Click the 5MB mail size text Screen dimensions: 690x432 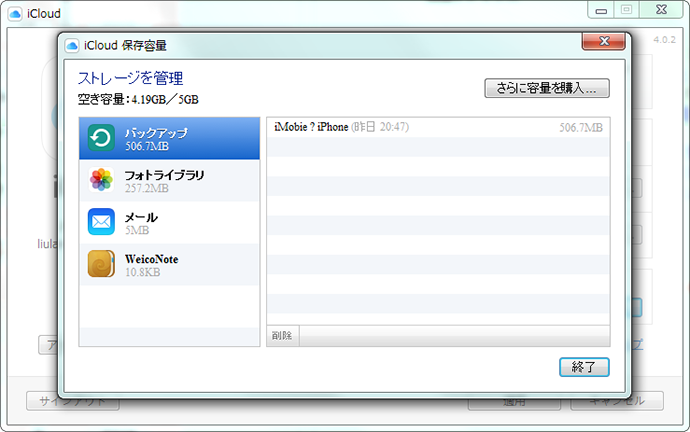click(x=137, y=230)
